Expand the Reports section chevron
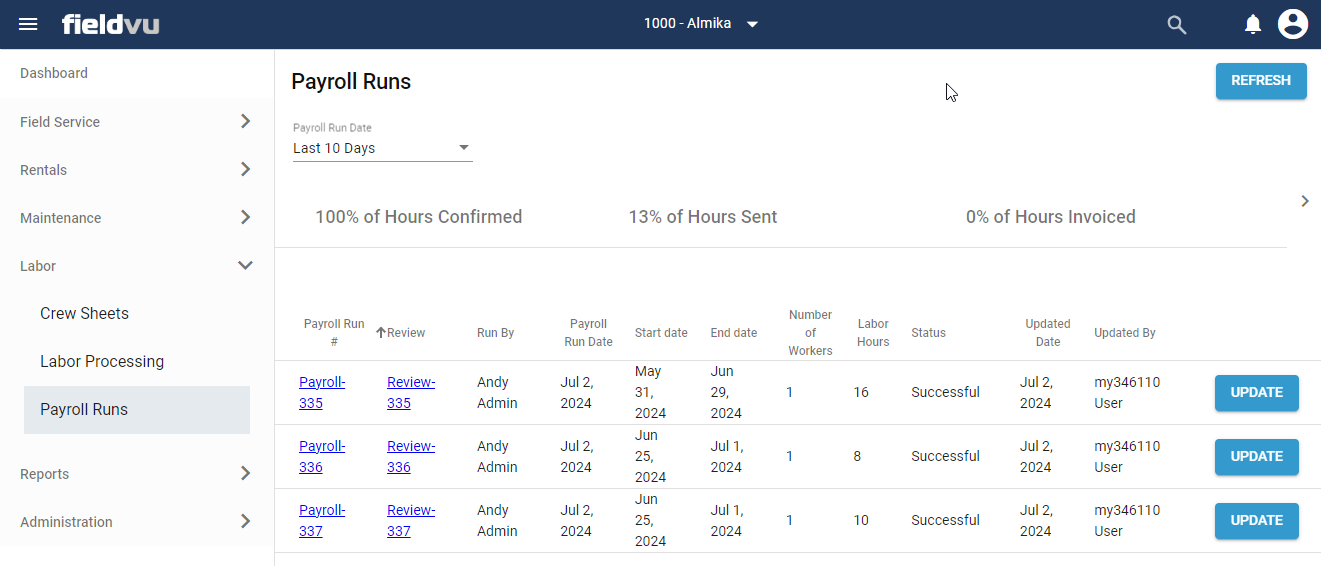This screenshot has height=566, width=1321. (245, 474)
